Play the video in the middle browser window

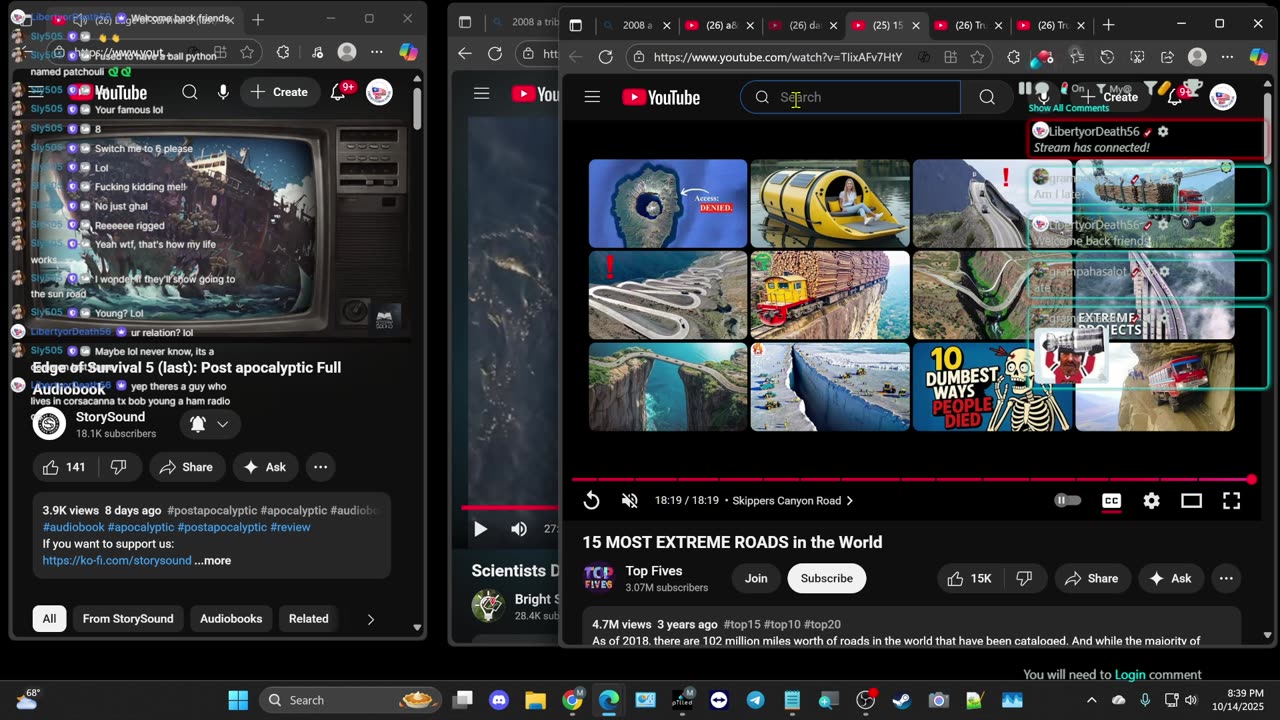(480, 529)
